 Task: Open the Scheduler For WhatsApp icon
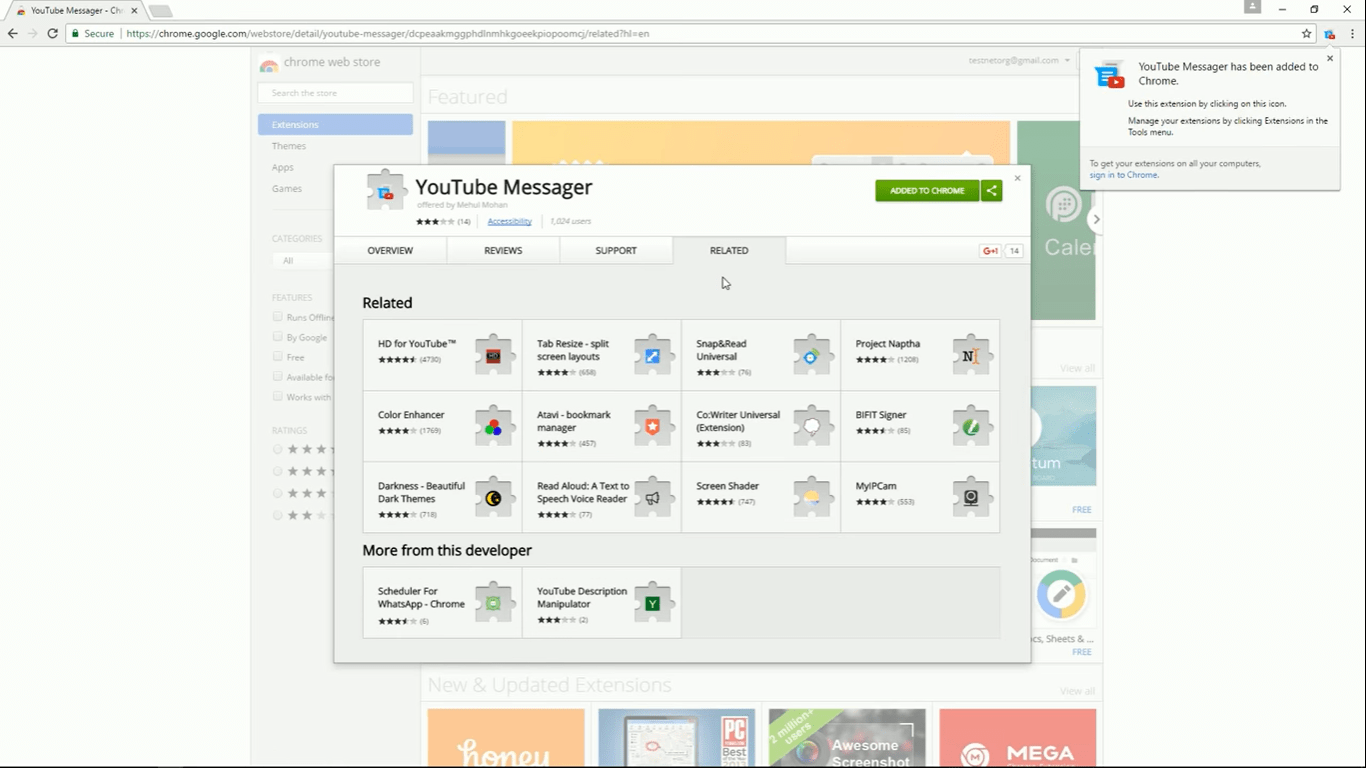click(493, 603)
